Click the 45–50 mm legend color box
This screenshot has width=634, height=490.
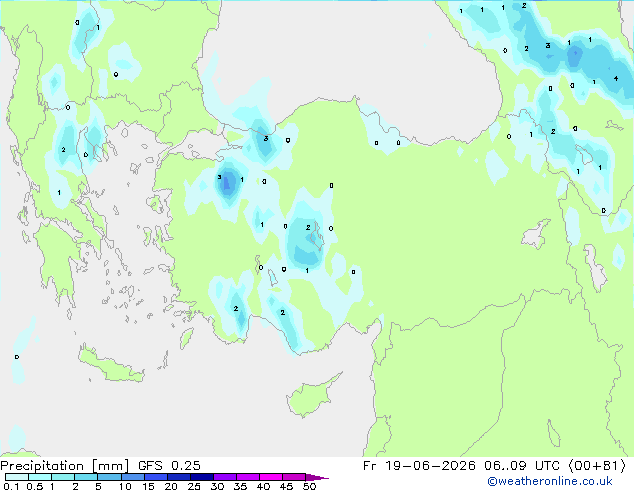tap(294, 477)
